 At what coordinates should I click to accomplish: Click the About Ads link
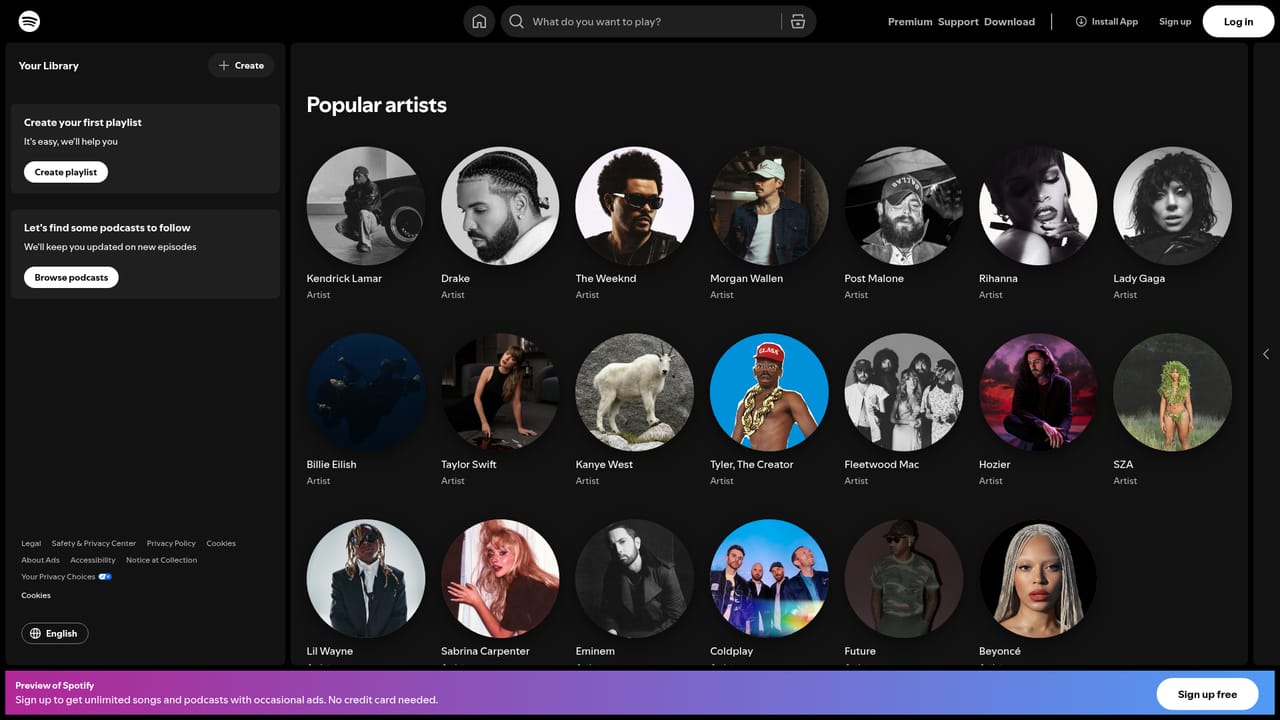coord(40,560)
